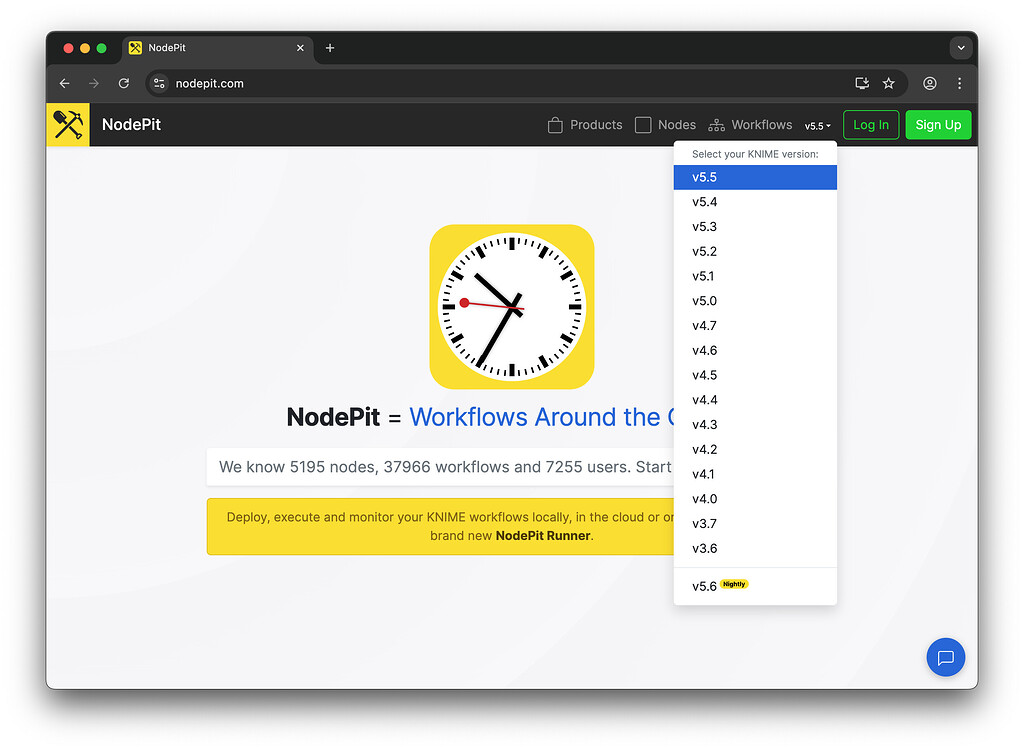The image size is (1024, 750).
Task: Expand the browser window chevron control
Action: [960, 47]
